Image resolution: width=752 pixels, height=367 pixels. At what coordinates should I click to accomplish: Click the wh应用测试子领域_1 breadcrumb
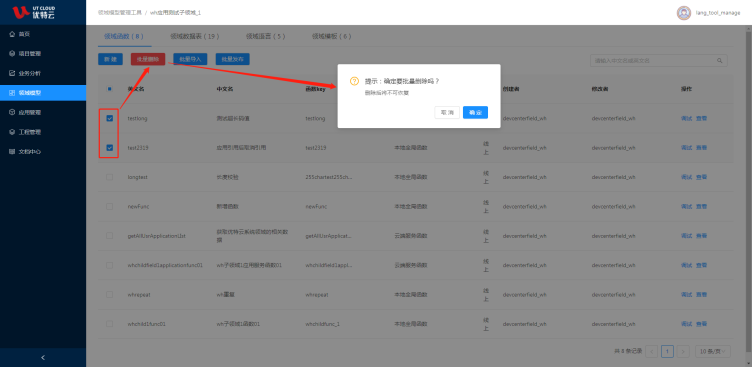176,12
